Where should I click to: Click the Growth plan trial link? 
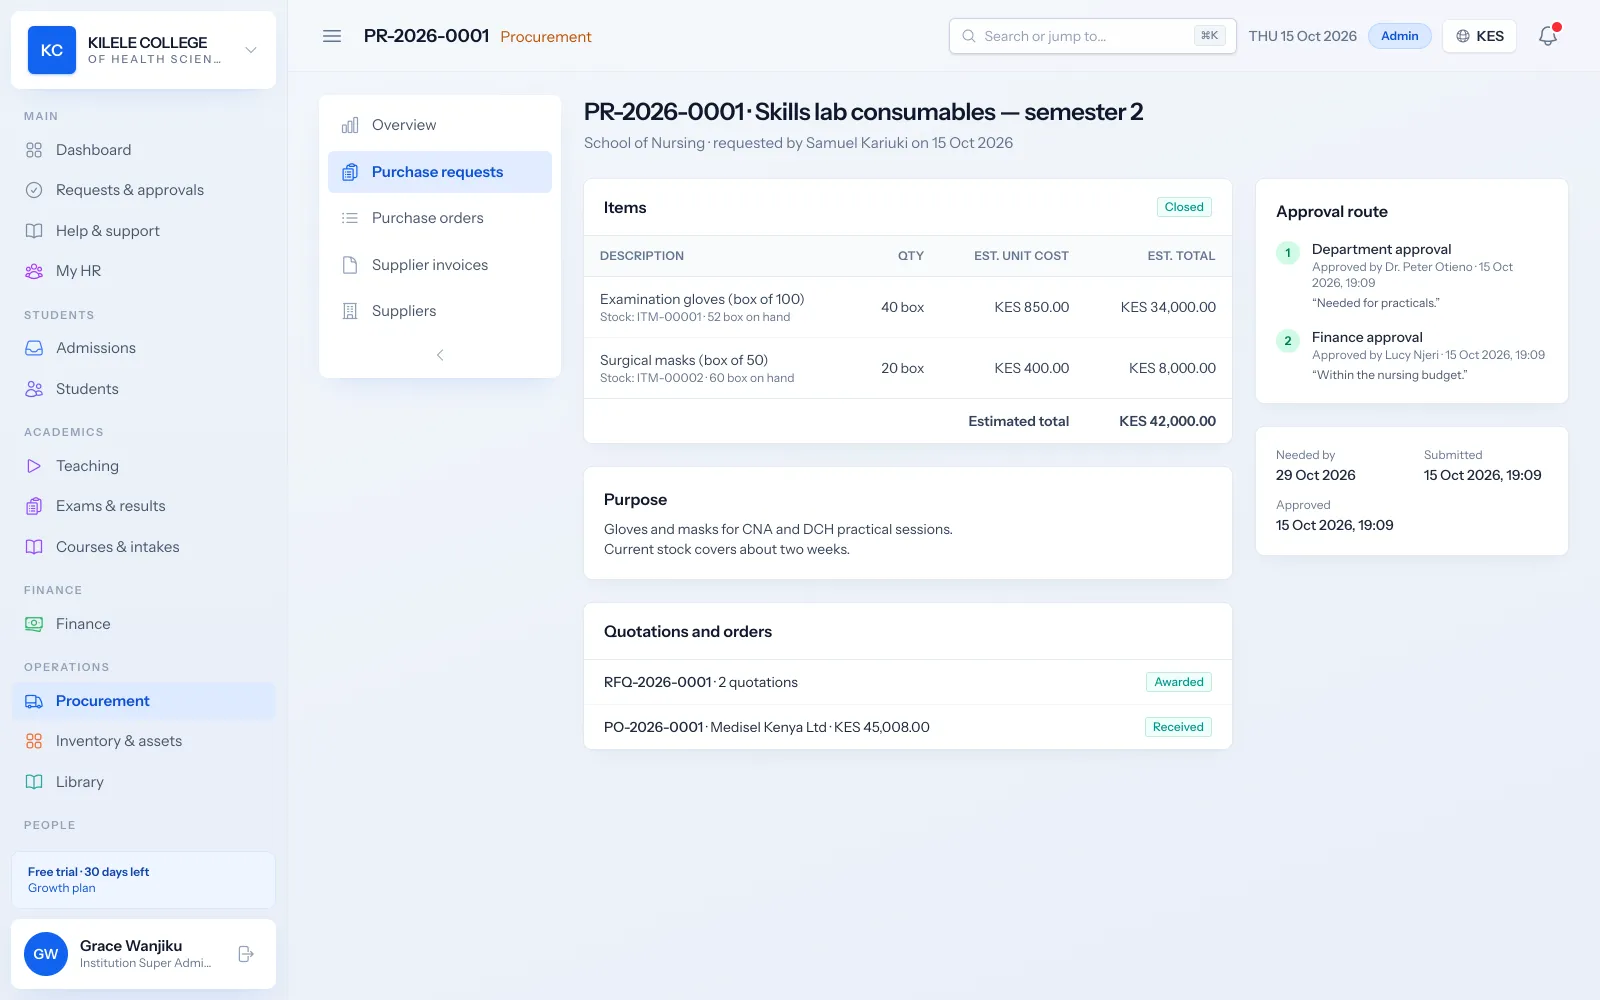[x=62, y=888]
